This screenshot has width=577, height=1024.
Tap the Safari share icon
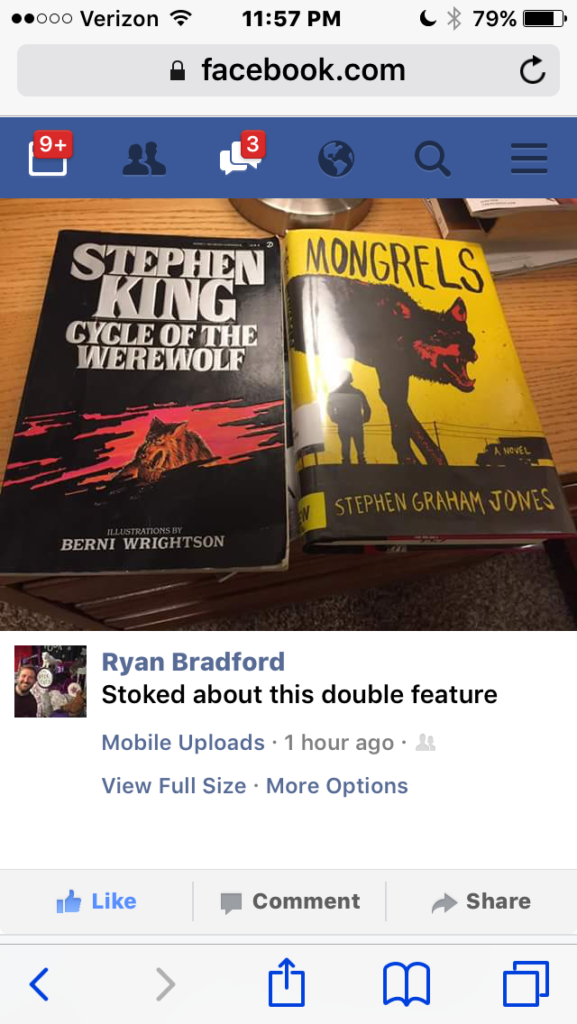287,983
